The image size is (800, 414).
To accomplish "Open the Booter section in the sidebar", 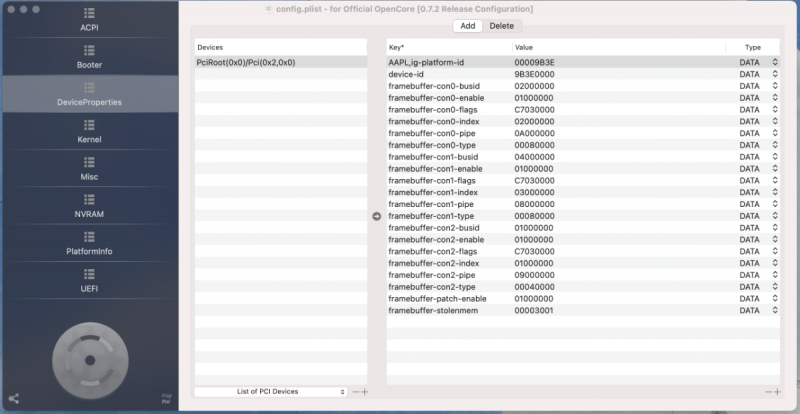I will click(x=89, y=57).
